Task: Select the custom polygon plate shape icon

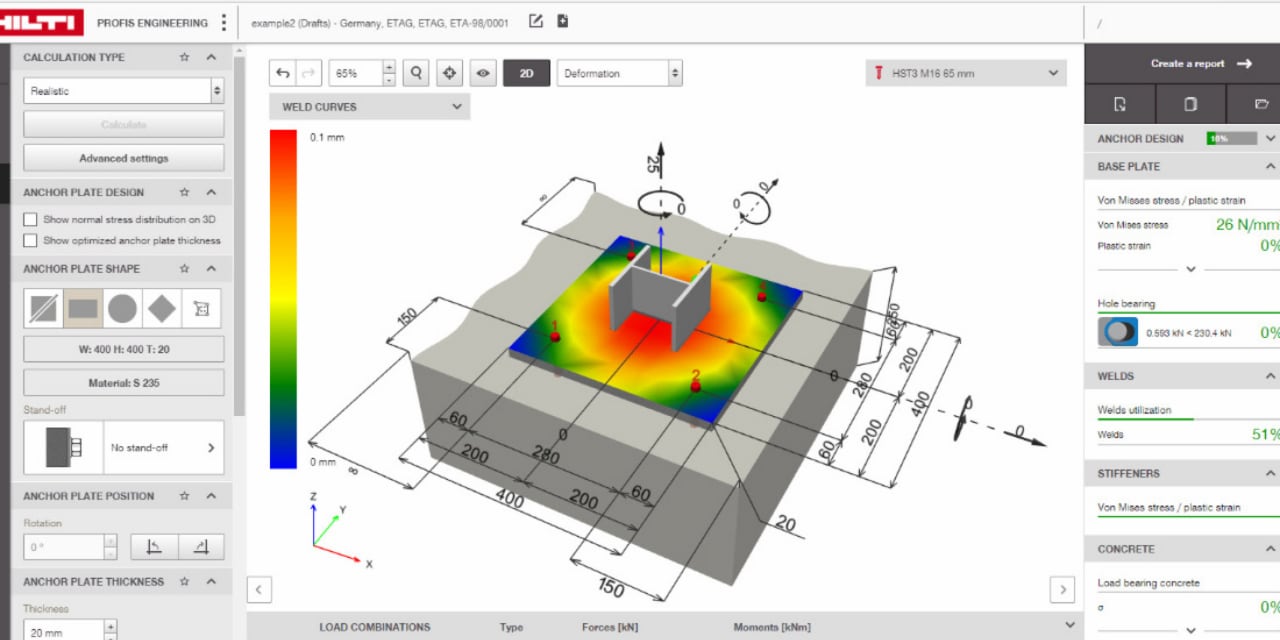Action: 200,308
